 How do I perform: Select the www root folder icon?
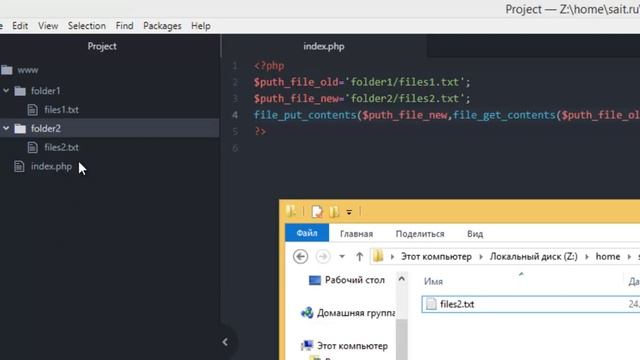(x=7, y=70)
